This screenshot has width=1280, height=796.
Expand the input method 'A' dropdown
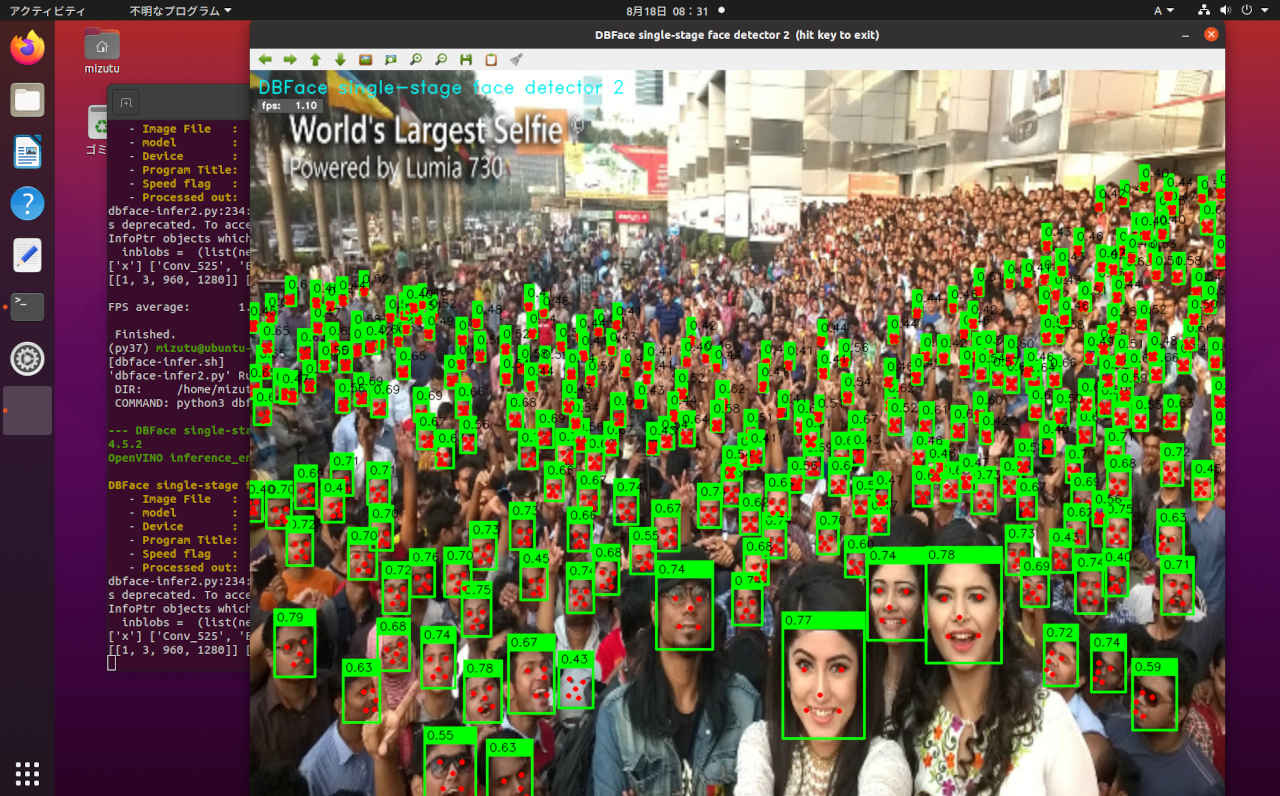point(1164,10)
